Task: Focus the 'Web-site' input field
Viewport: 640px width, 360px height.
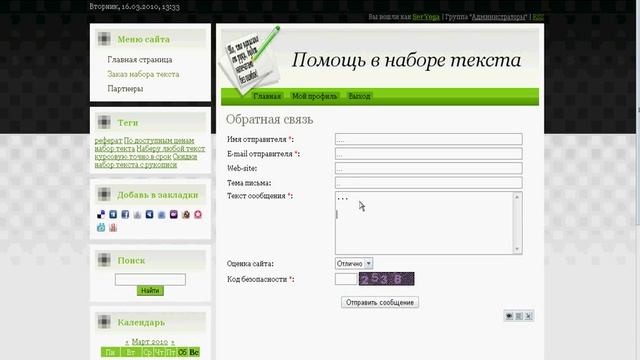Action: pyautogui.click(x=429, y=168)
